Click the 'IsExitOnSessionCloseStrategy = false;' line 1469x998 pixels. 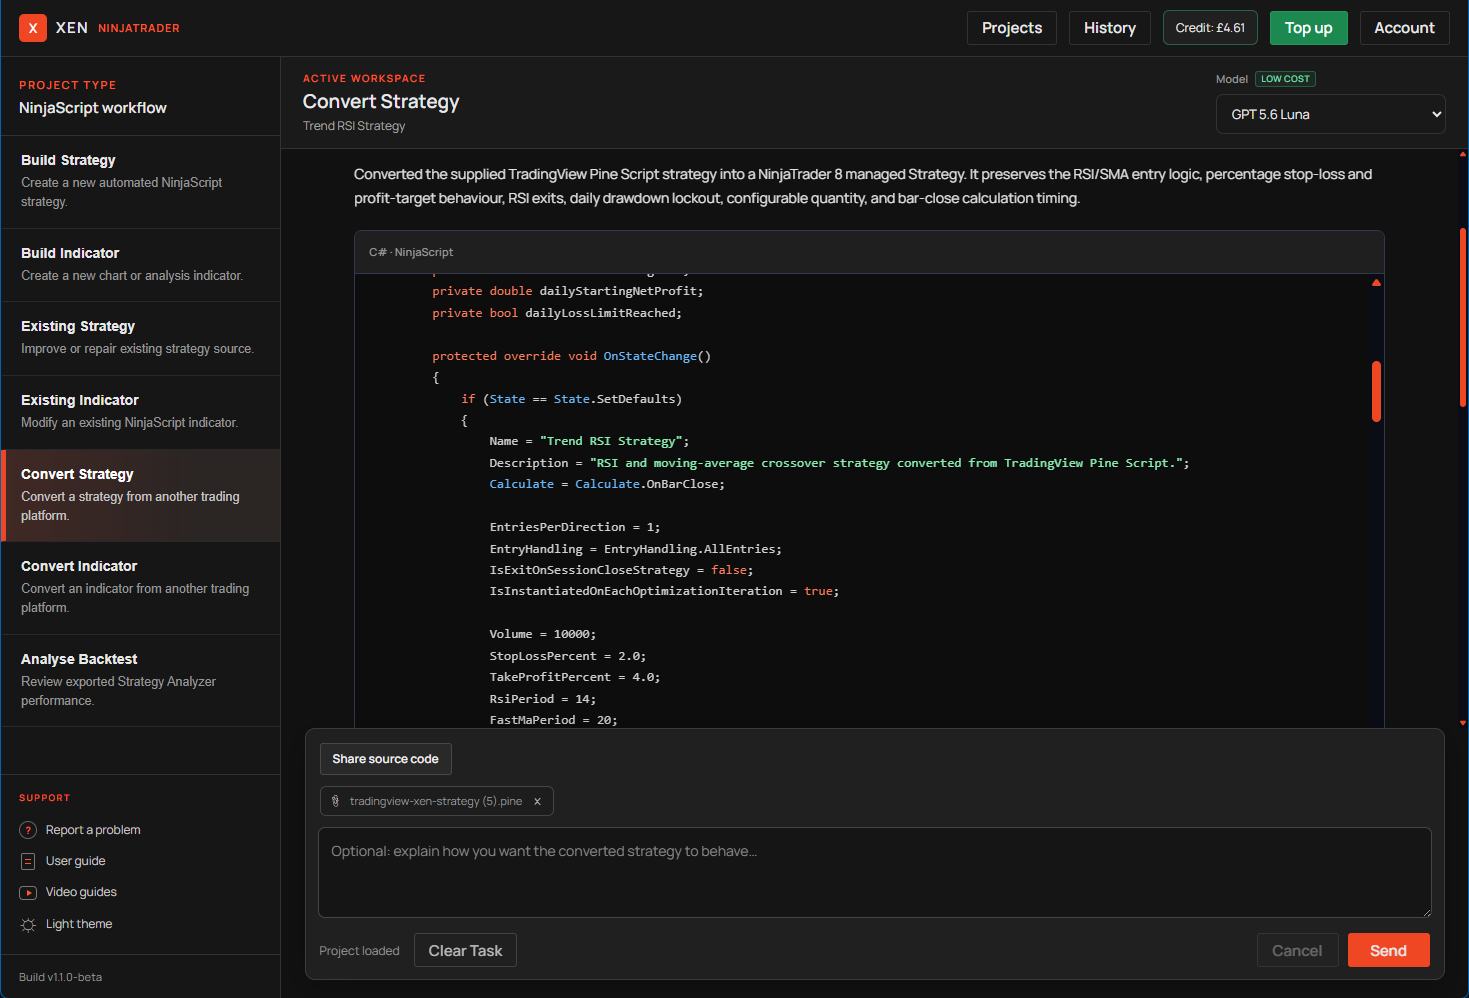pos(622,570)
